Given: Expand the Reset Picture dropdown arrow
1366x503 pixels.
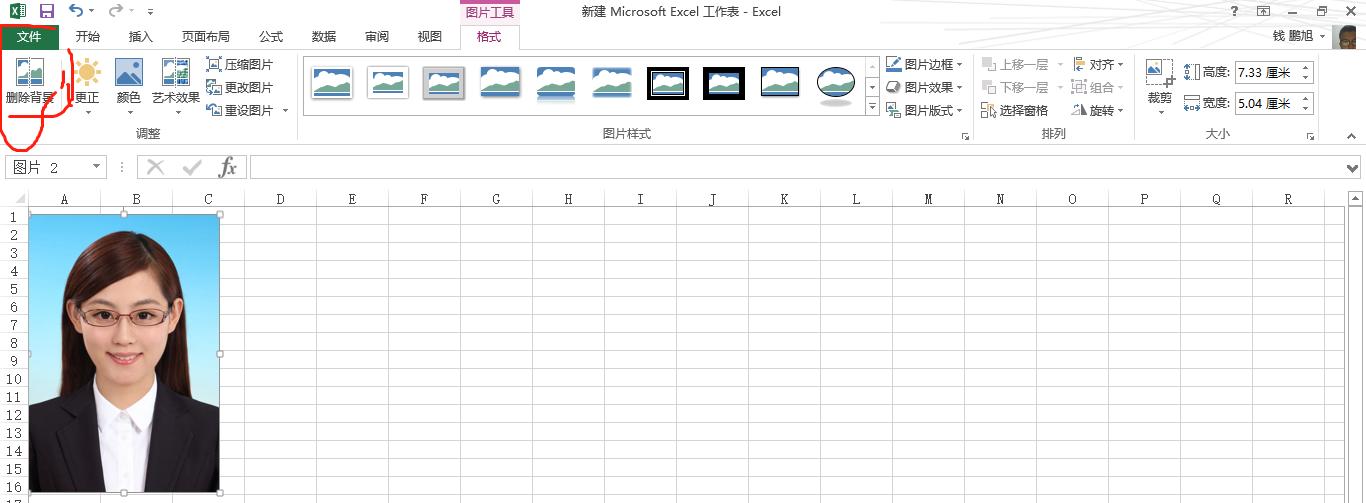Looking at the screenshot, I should [285, 111].
